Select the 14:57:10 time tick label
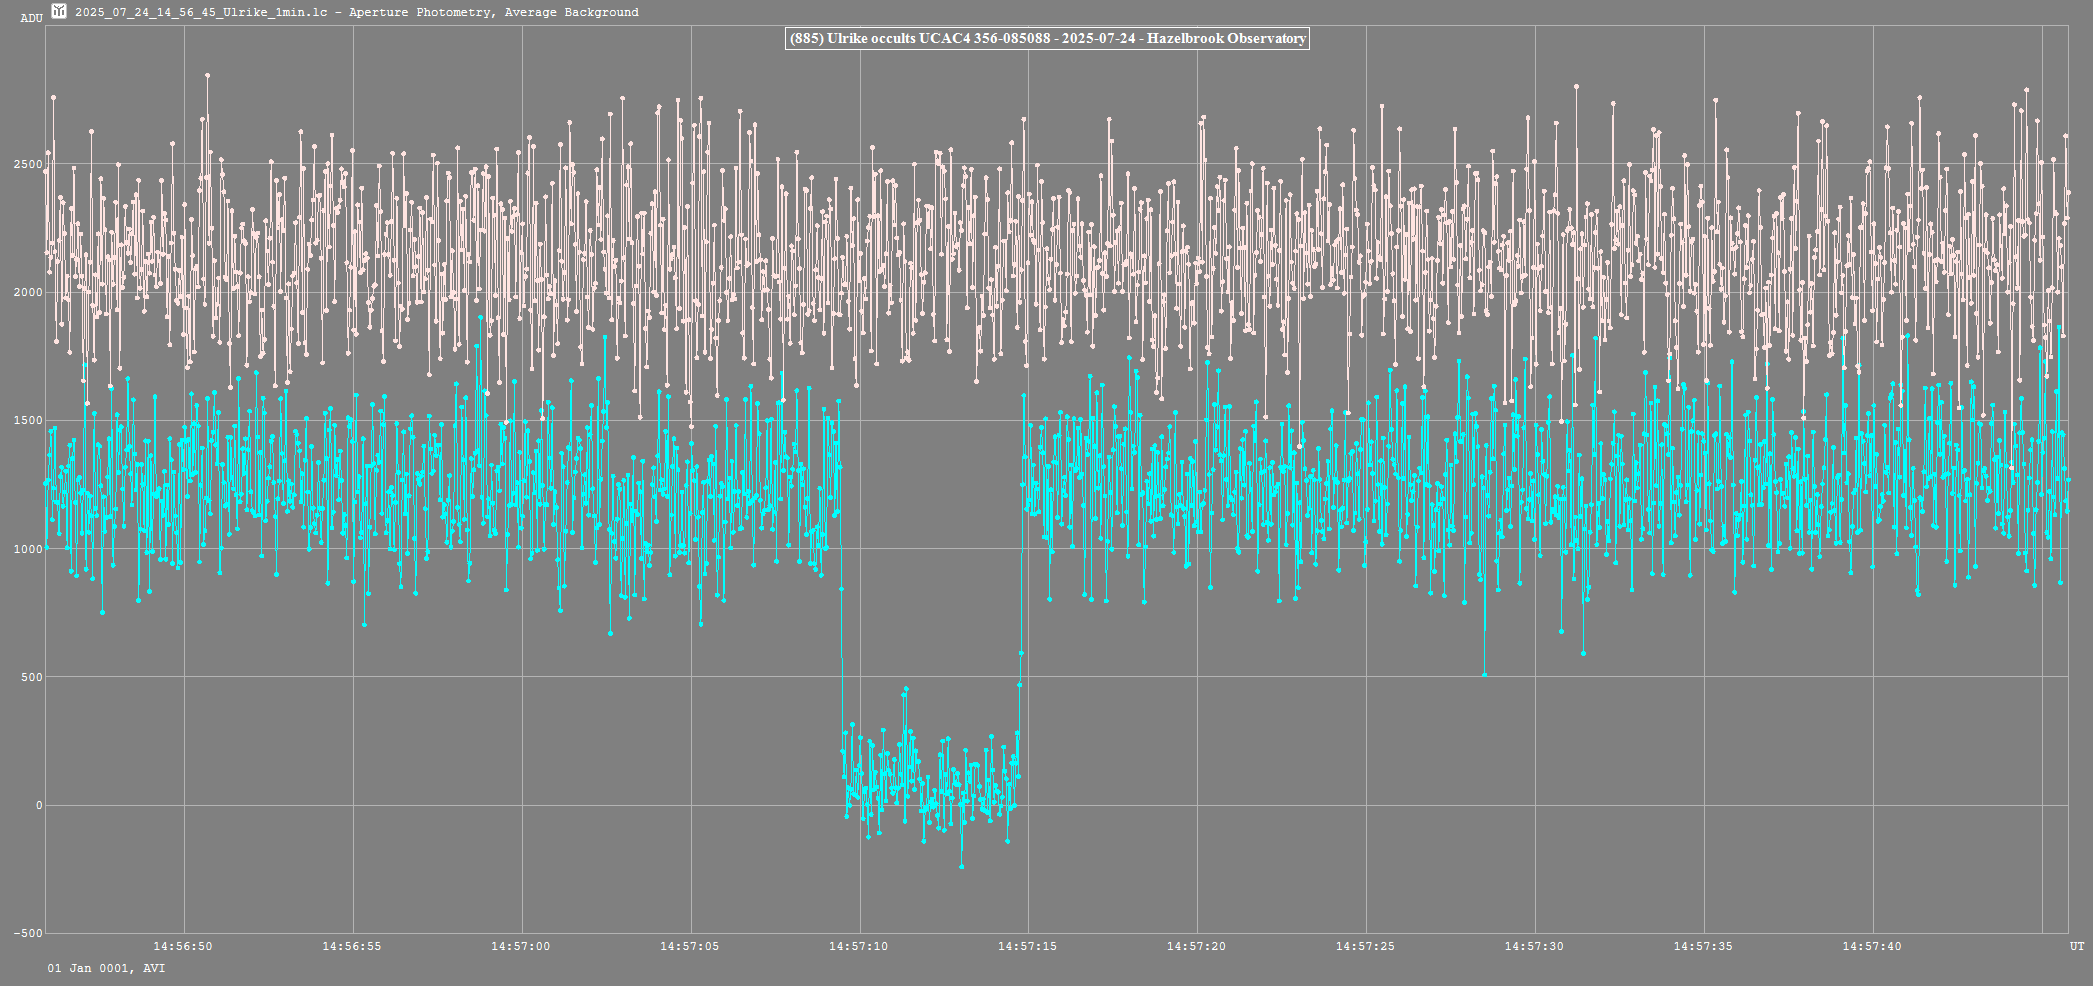 [858, 946]
